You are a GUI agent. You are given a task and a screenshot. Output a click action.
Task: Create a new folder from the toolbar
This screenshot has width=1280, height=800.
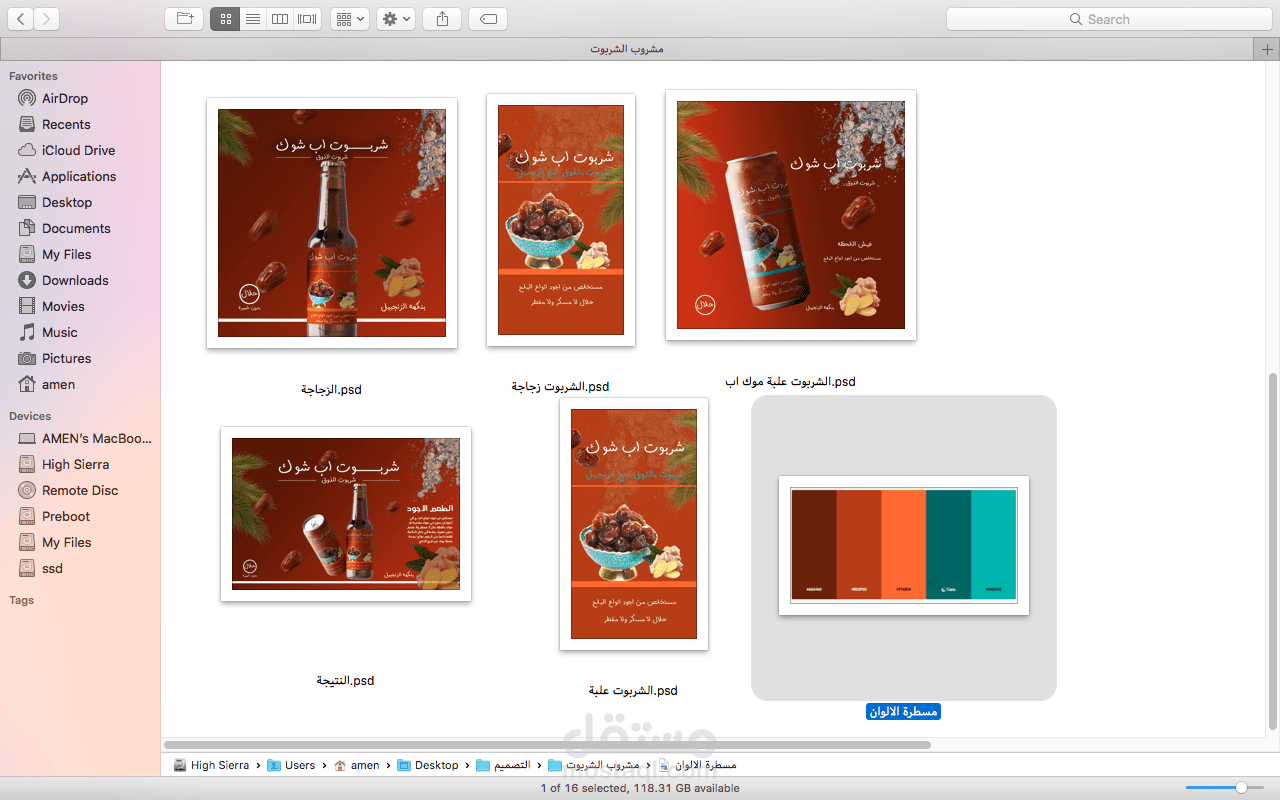coord(184,19)
